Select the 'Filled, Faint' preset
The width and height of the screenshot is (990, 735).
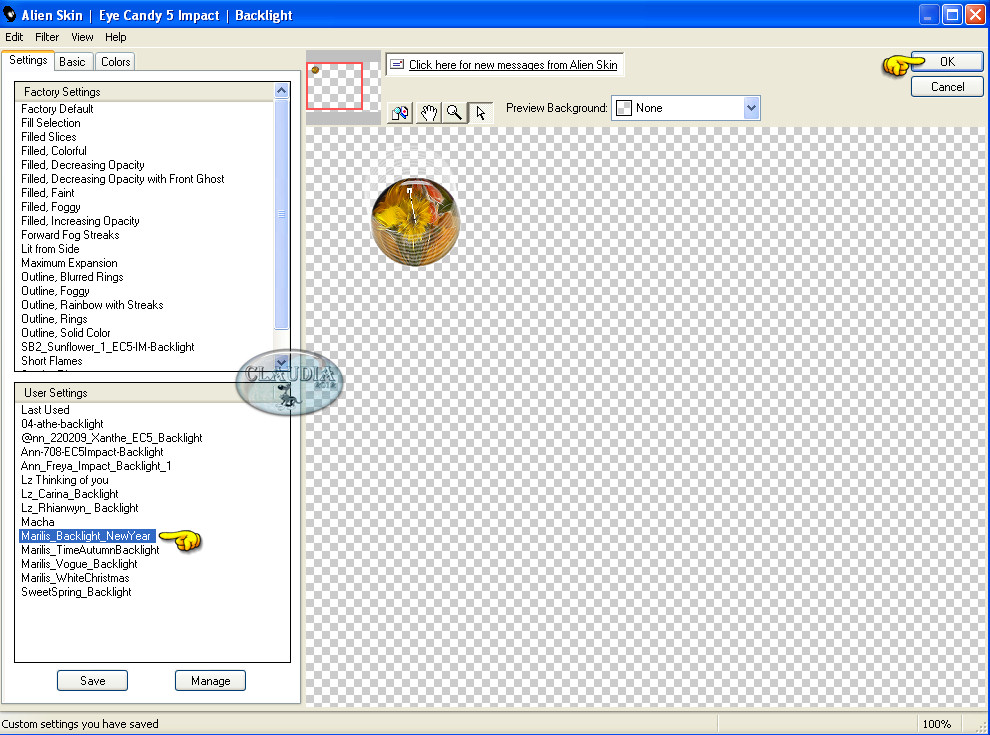pos(48,193)
